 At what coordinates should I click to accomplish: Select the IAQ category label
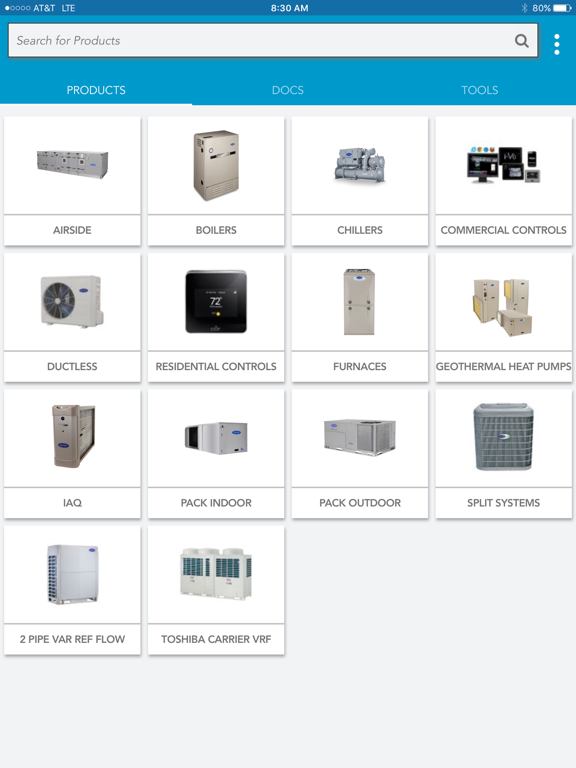click(72, 503)
